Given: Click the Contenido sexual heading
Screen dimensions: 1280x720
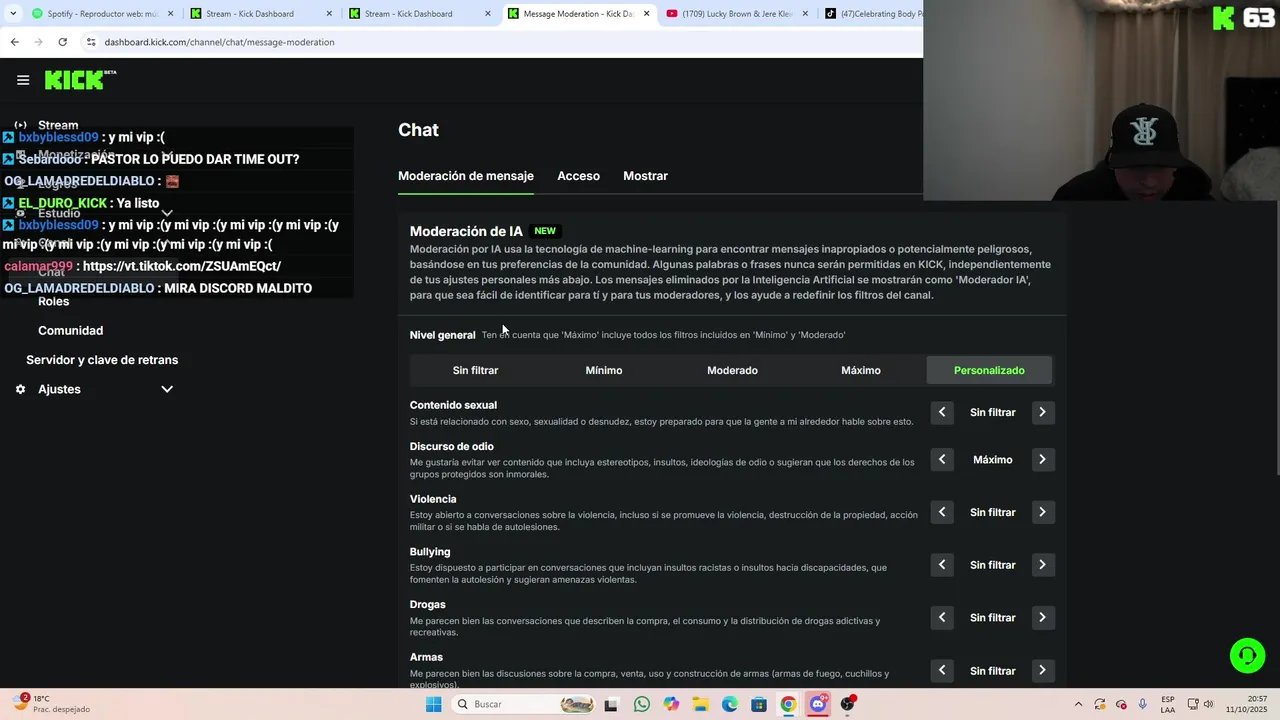Looking at the screenshot, I should pos(453,405).
